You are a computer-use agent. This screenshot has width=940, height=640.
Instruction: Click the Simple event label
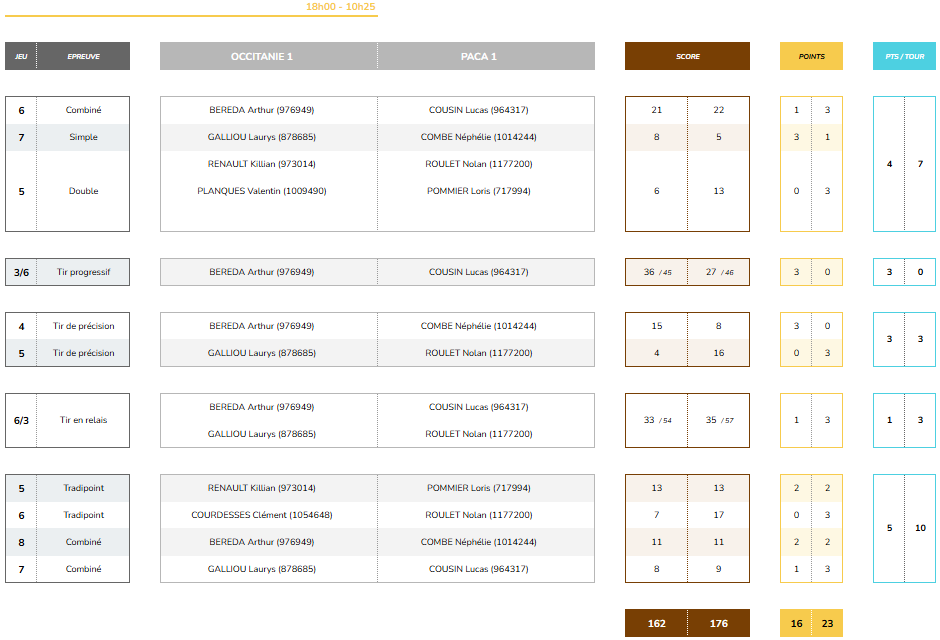click(x=84, y=137)
